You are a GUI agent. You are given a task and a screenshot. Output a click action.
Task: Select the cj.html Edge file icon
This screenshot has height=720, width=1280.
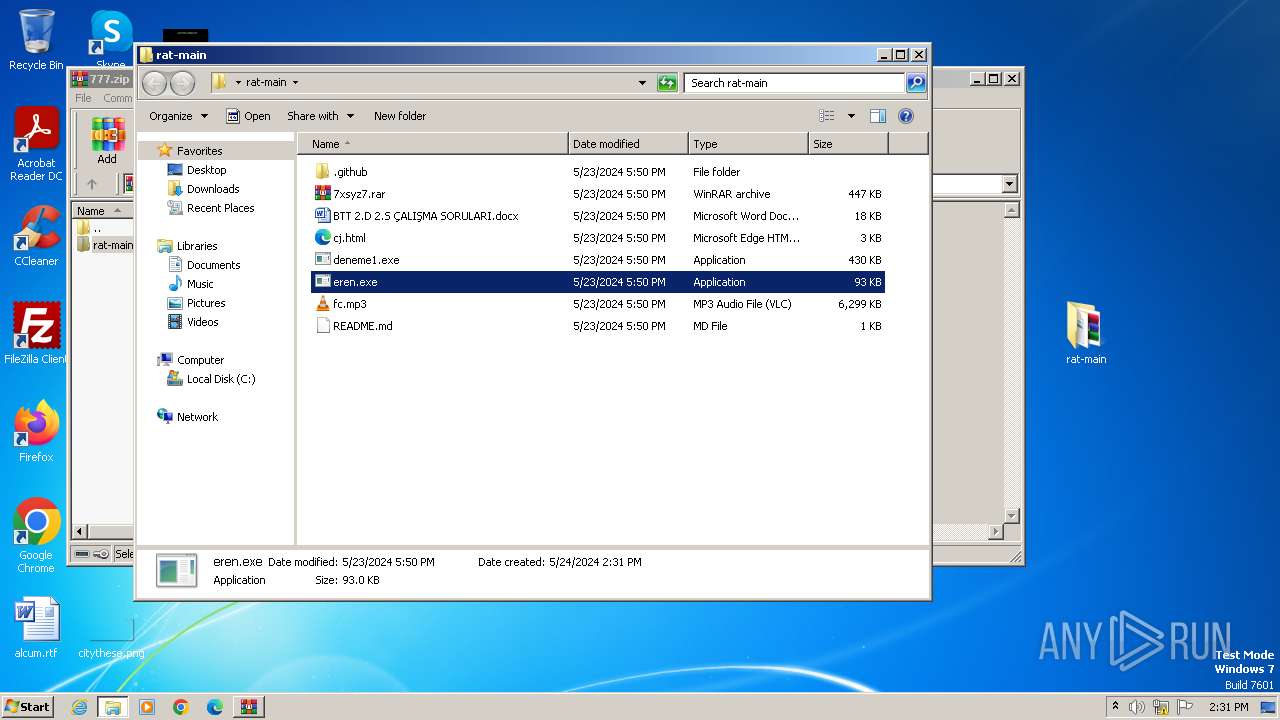point(322,238)
